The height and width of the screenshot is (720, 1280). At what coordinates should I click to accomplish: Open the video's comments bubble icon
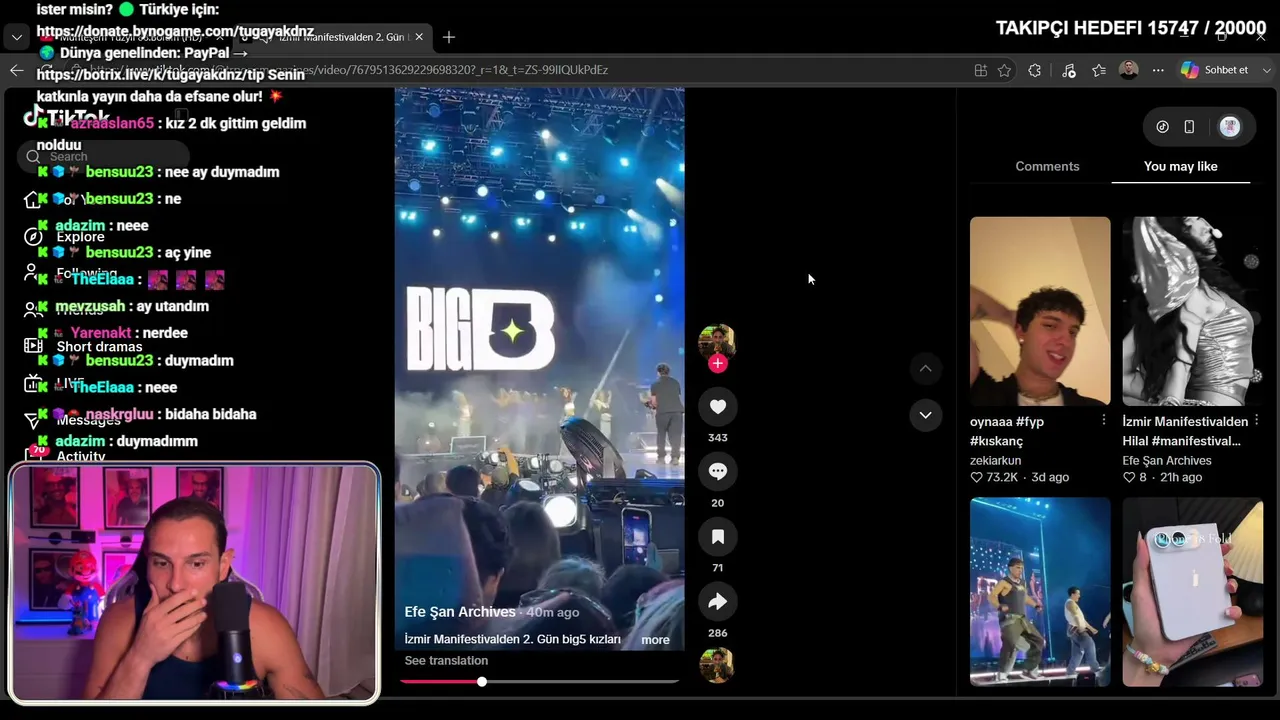[717, 471]
